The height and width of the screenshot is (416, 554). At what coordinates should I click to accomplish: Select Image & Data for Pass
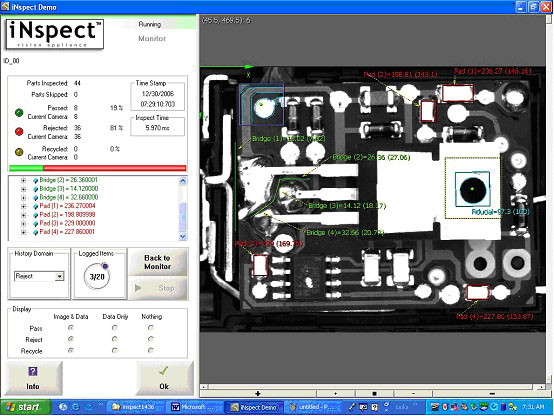point(71,328)
